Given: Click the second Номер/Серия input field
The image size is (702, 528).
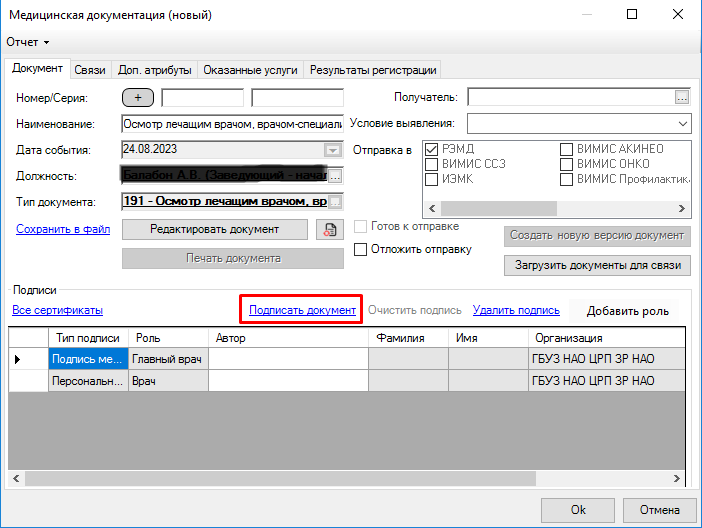Looking at the screenshot, I should (x=297, y=98).
